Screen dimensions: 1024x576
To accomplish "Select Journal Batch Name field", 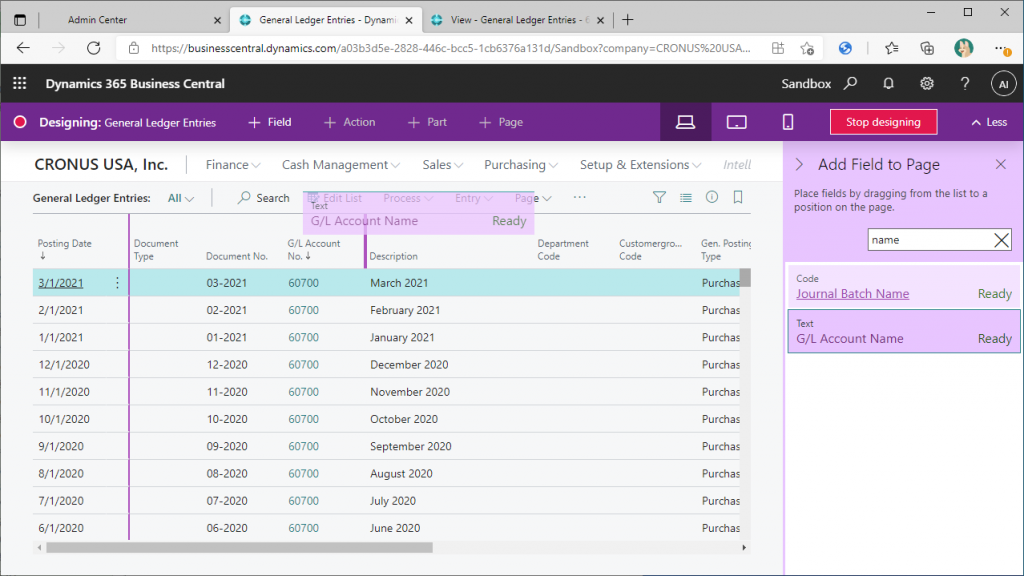I will [904, 287].
